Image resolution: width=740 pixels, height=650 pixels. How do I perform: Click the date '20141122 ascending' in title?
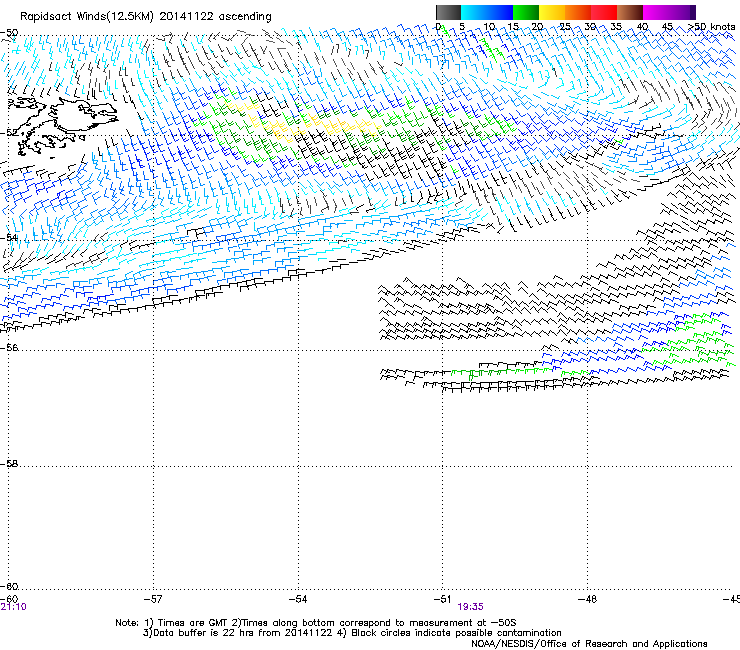tap(215, 17)
